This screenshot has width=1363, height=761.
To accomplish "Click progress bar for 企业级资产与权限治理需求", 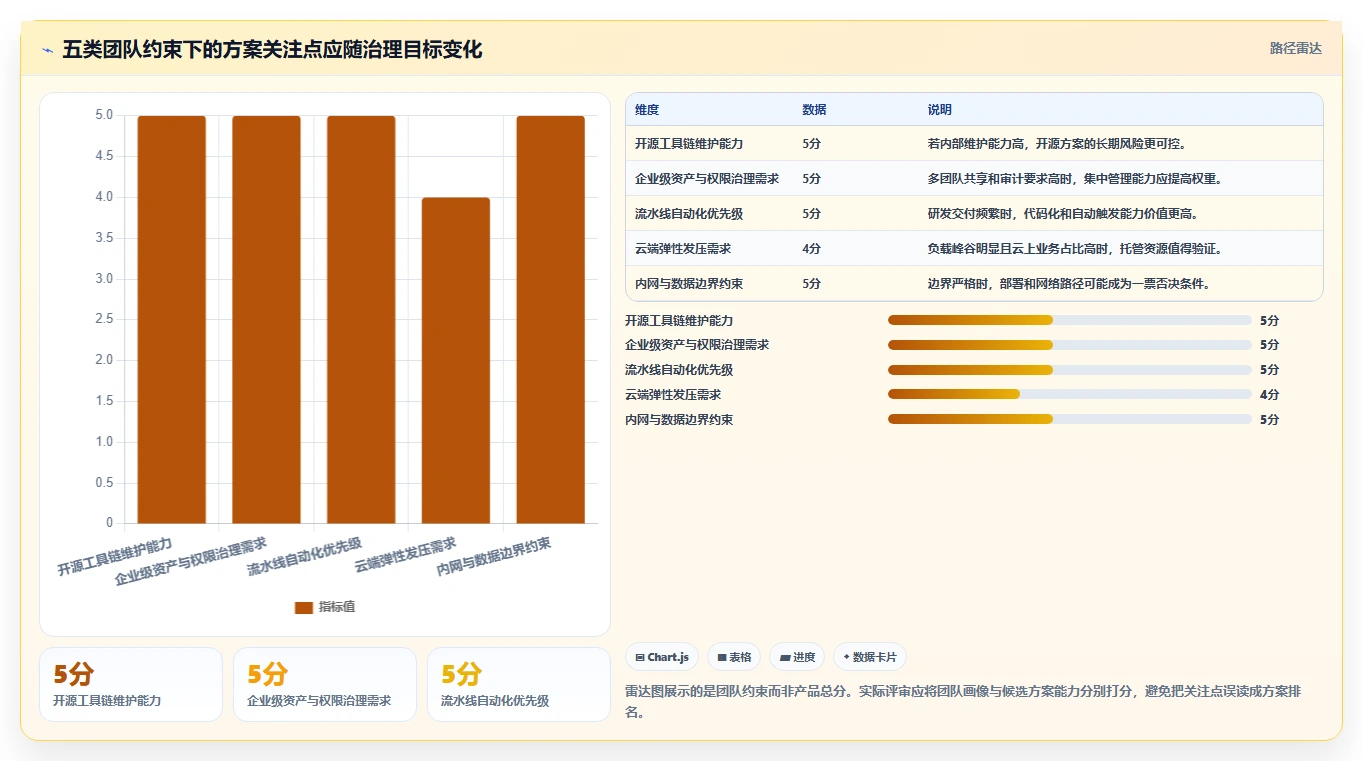I will click(x=1070, y=345).
